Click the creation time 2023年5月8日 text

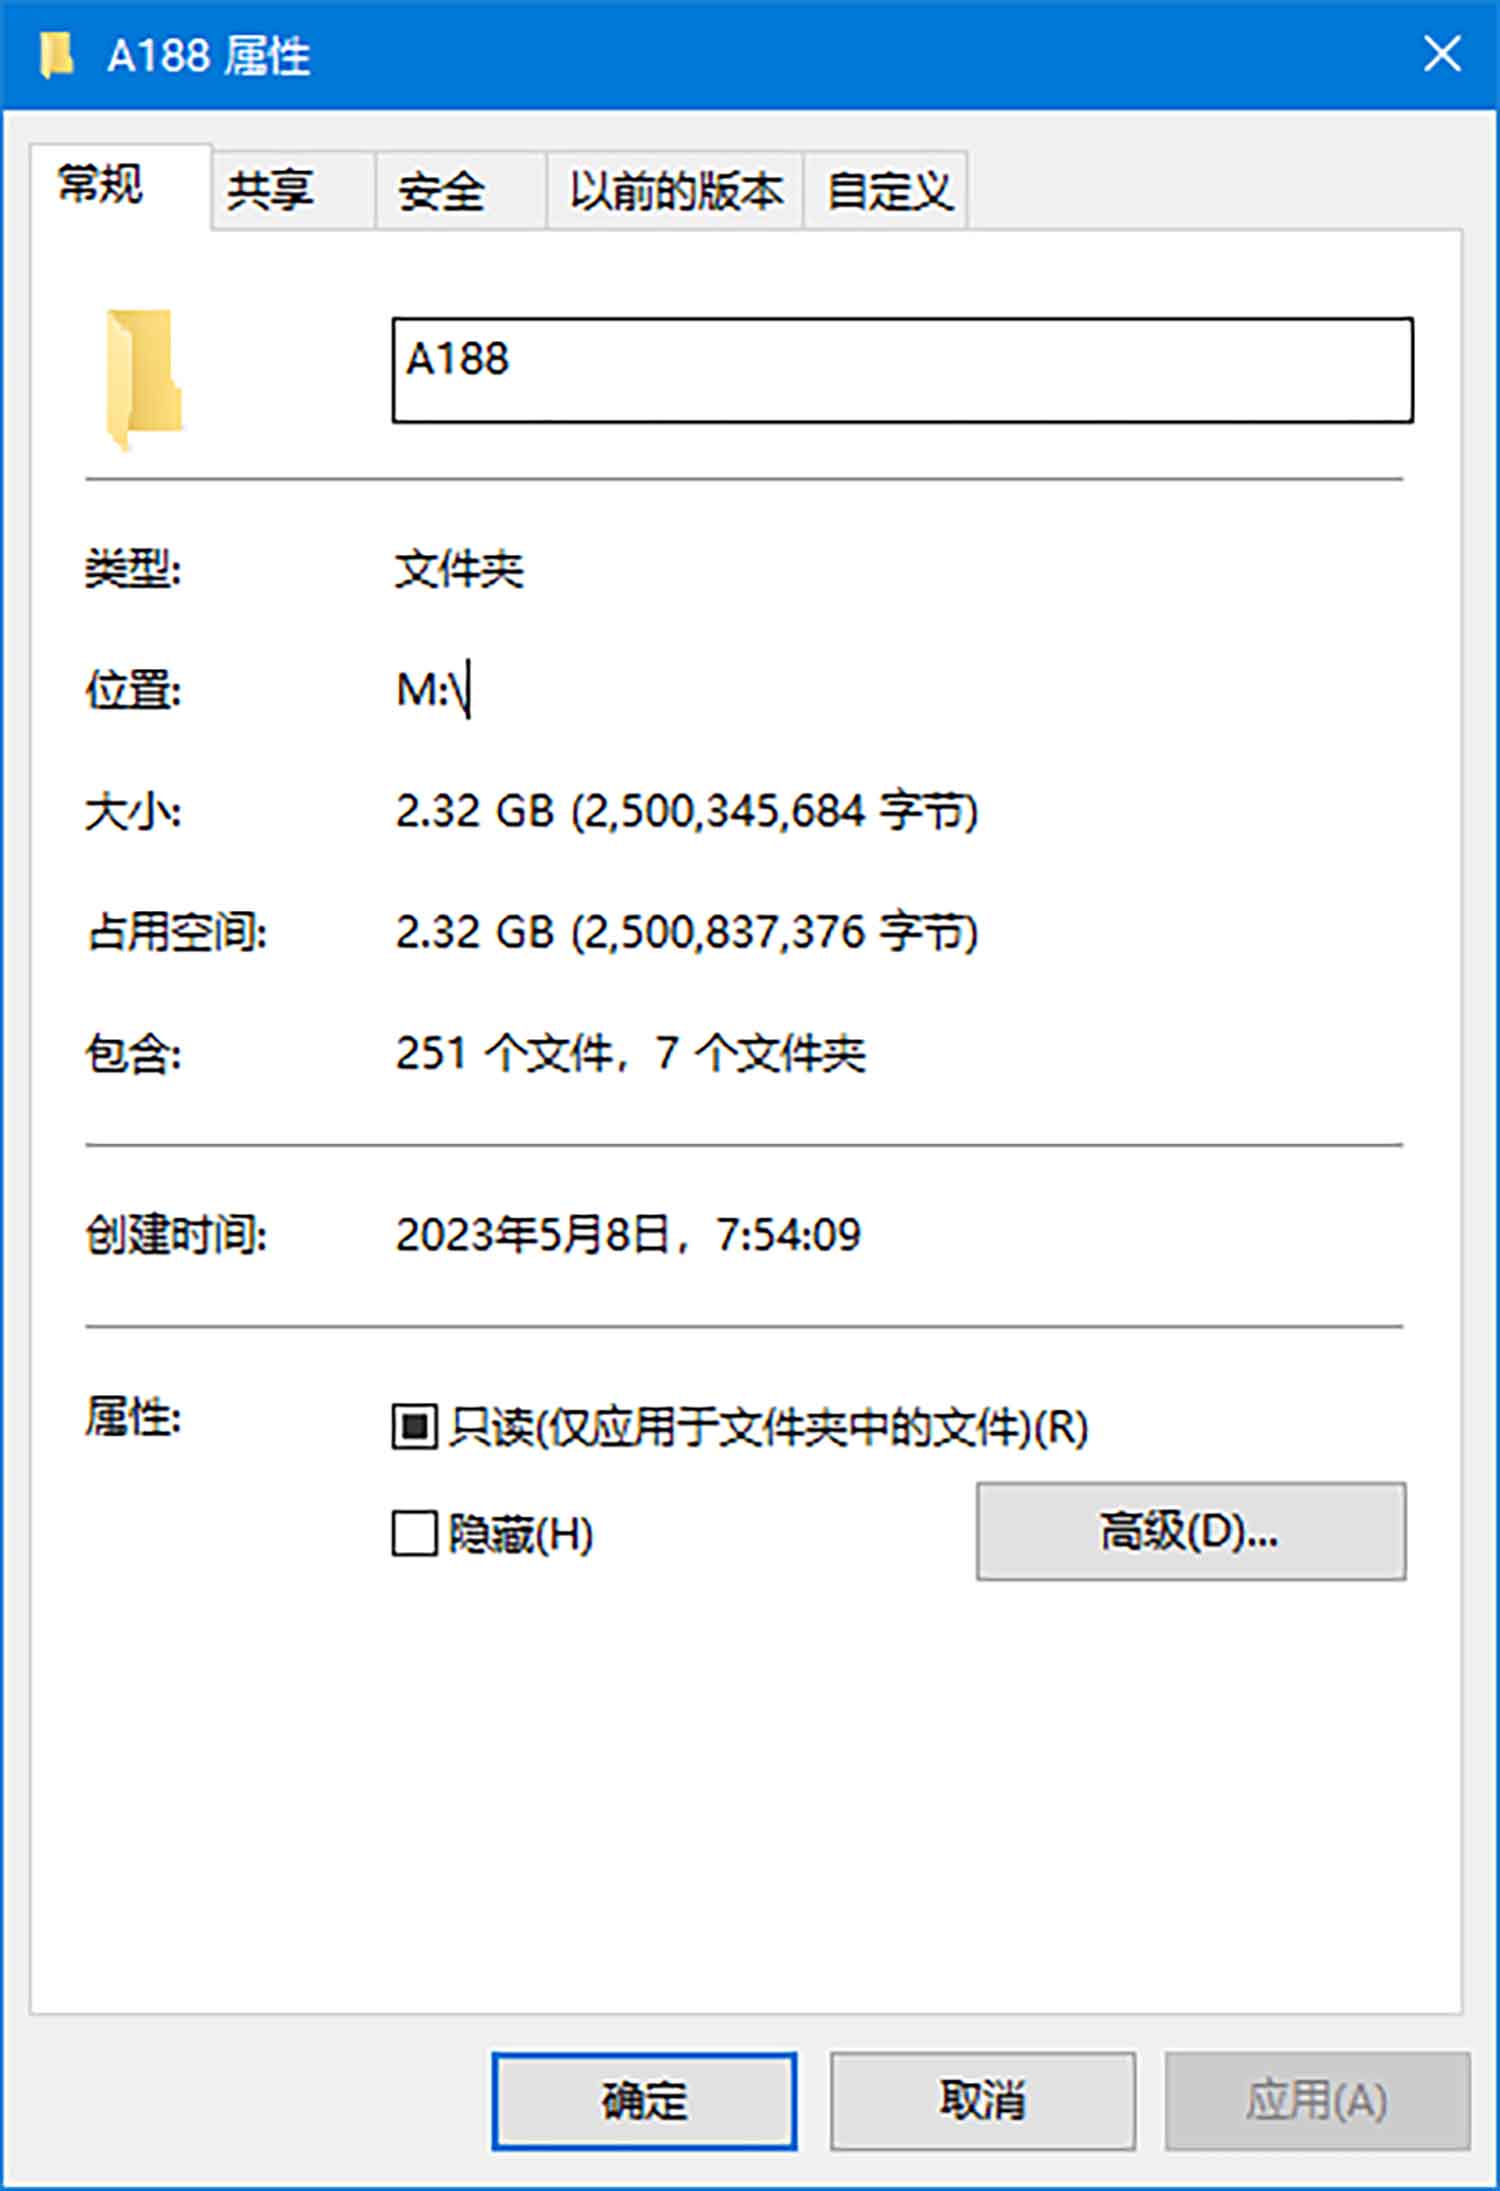[x=532, y=1234]
